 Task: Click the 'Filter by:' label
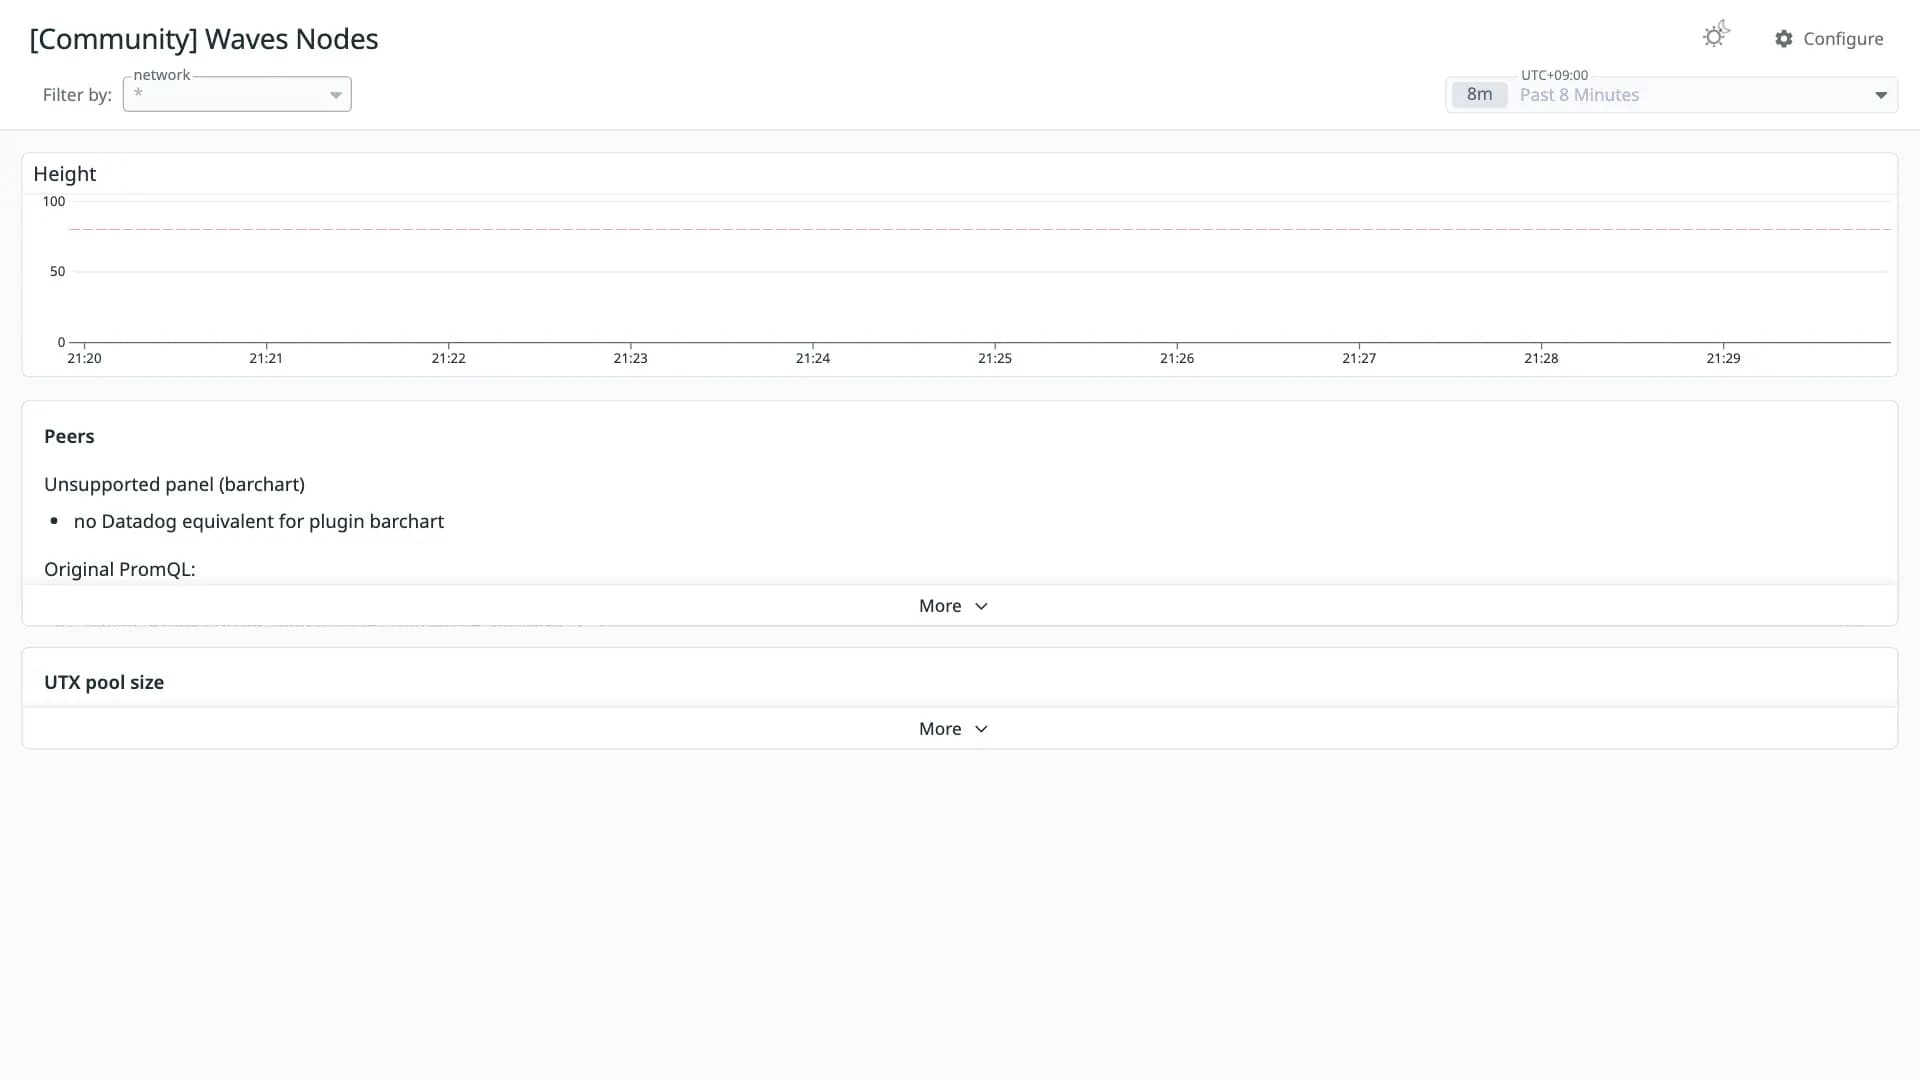(77, 95)
